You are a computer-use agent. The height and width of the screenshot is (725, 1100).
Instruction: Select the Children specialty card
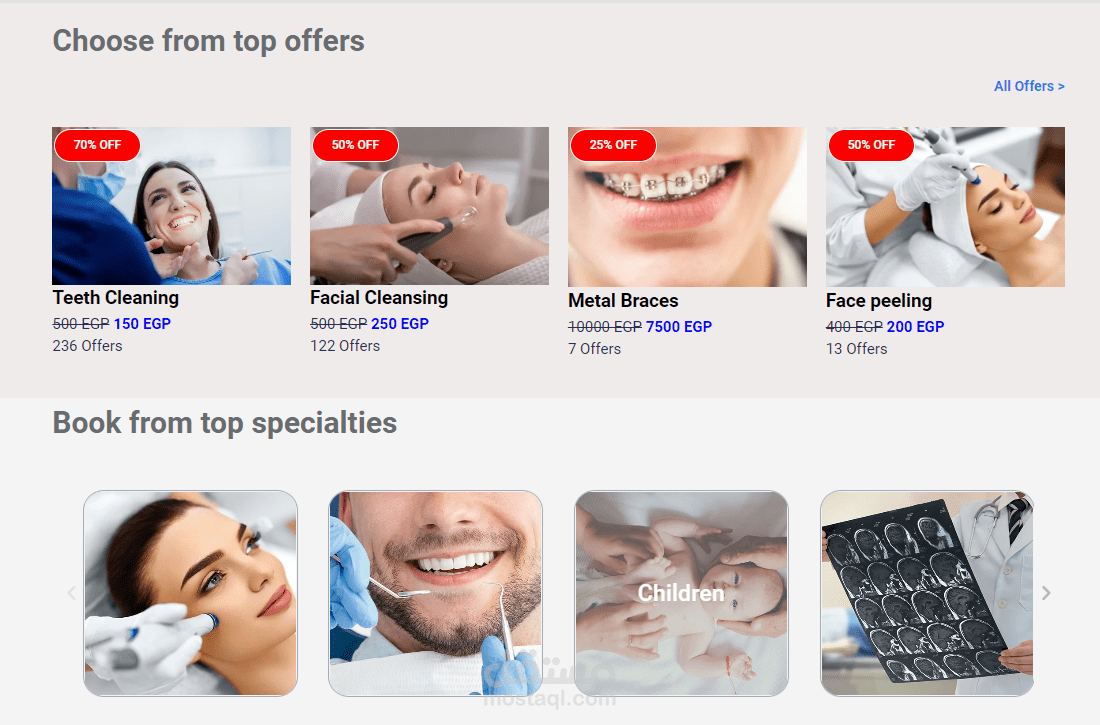[682, 593]
